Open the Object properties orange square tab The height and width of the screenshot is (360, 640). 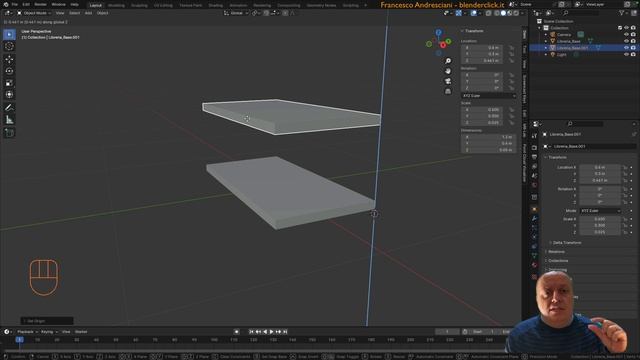click(534, 209)
